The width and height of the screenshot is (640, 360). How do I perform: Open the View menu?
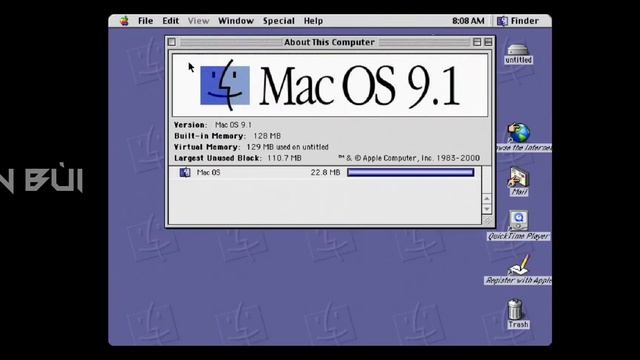(198, 21)
